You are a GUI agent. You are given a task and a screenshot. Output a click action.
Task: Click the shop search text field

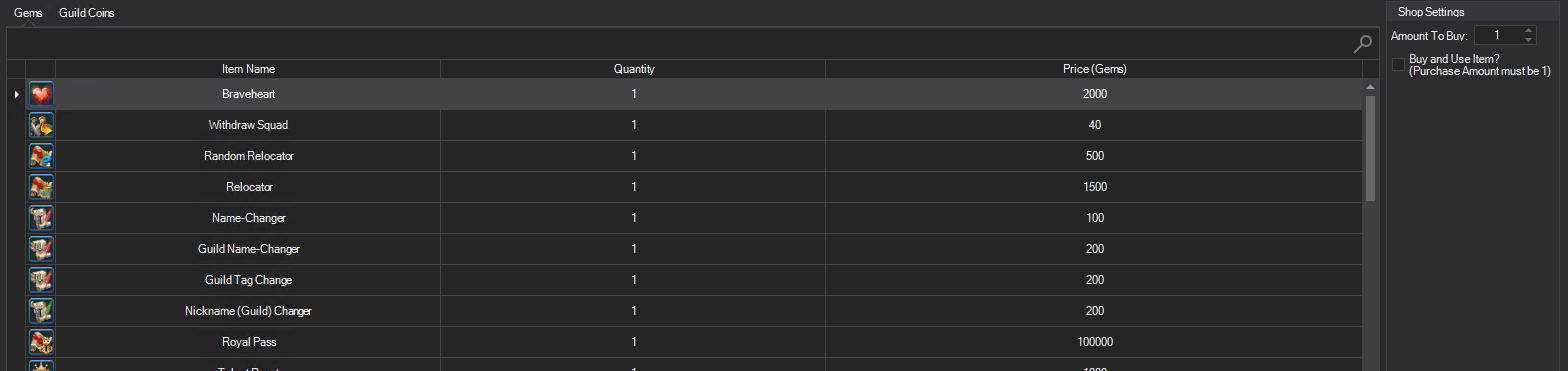680,43
